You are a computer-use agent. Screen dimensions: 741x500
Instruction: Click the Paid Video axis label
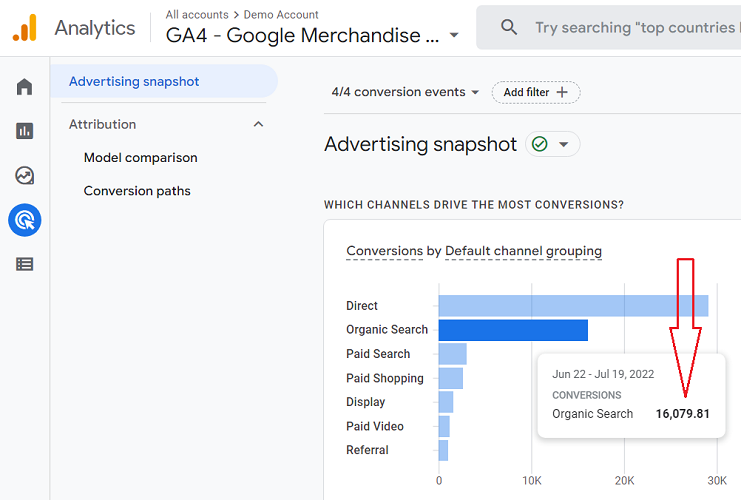click(x=375, y=426)
